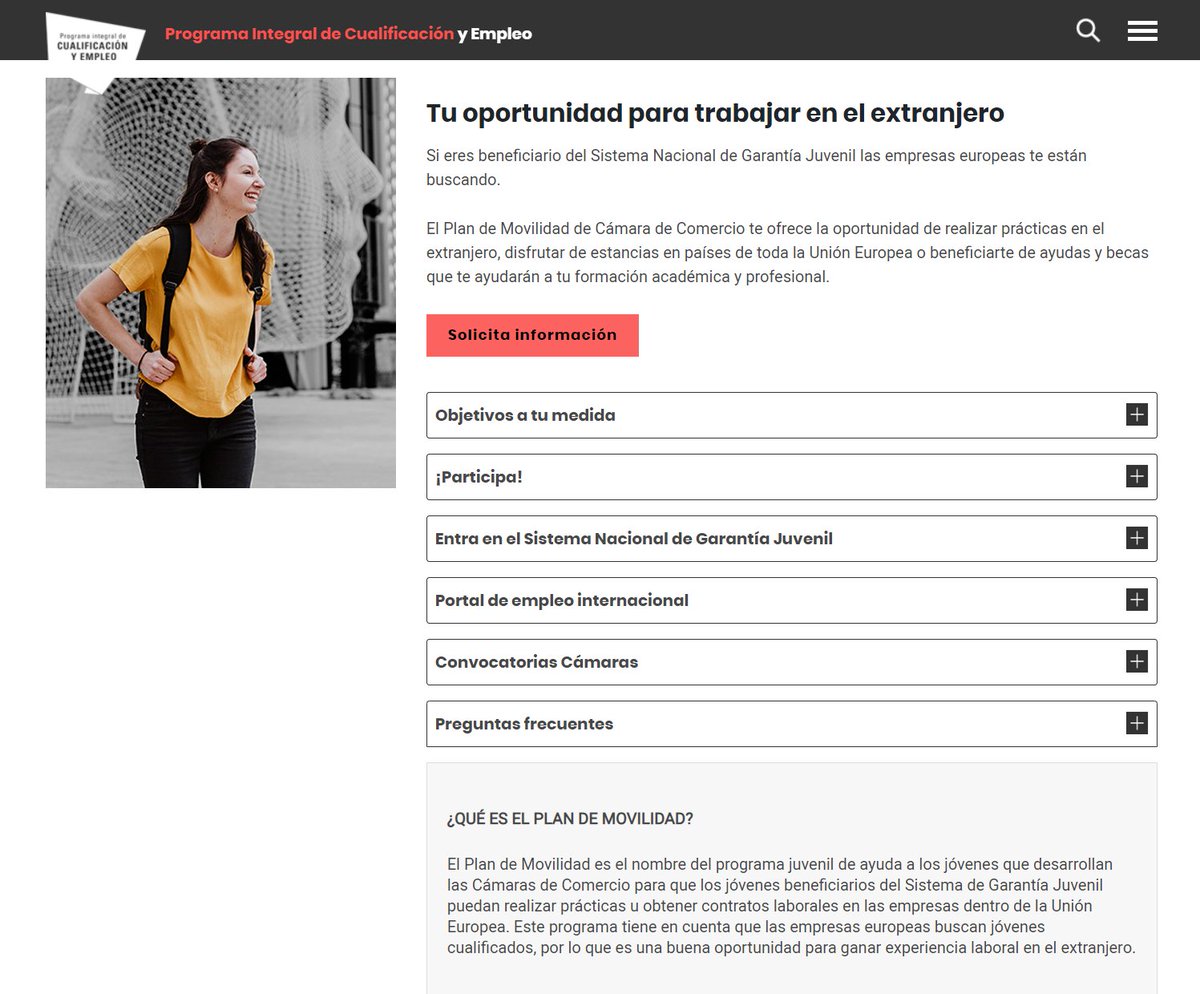Expand Portal de empleo internacional plus icon
This screenshot has height=994, width=1200.
click(x=1136, y=600)
